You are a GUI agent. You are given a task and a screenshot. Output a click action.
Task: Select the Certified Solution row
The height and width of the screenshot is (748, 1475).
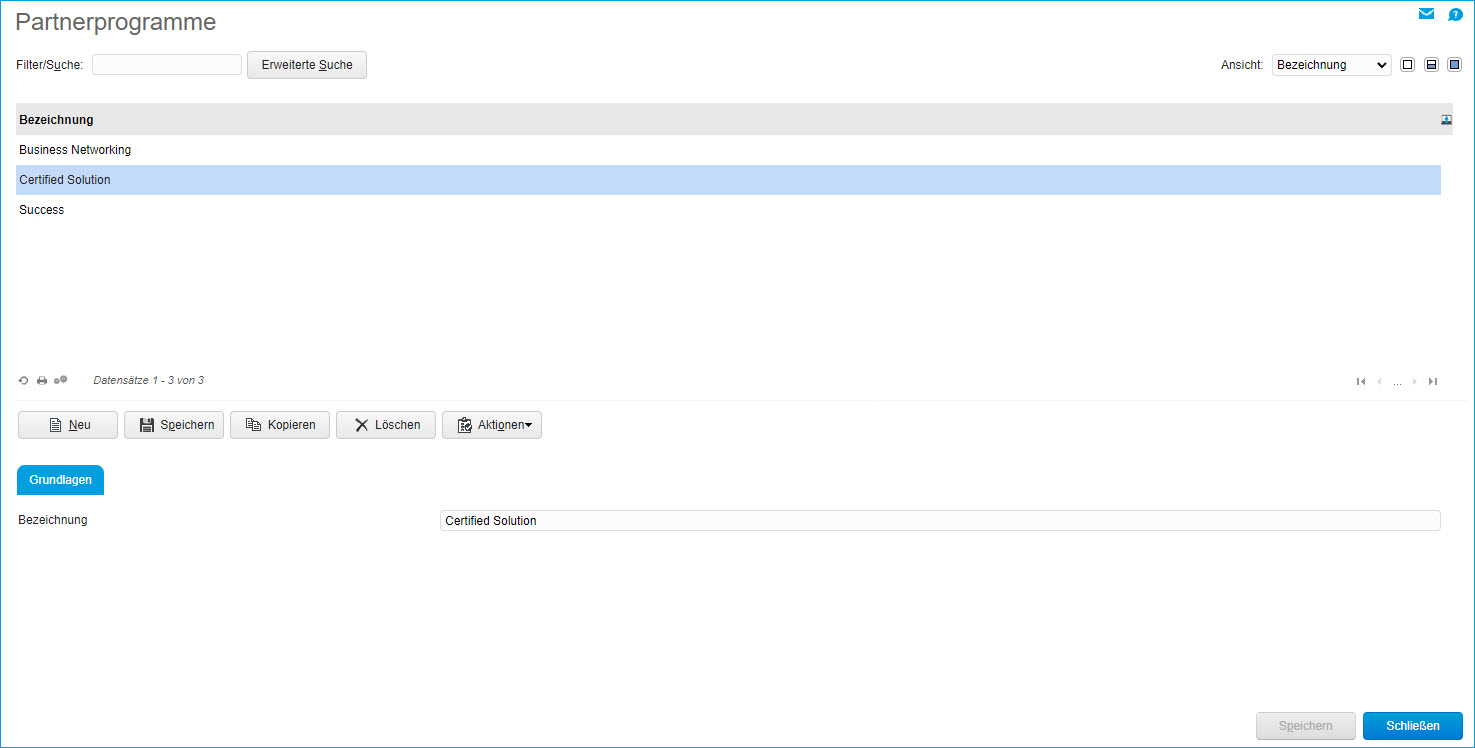728,180
